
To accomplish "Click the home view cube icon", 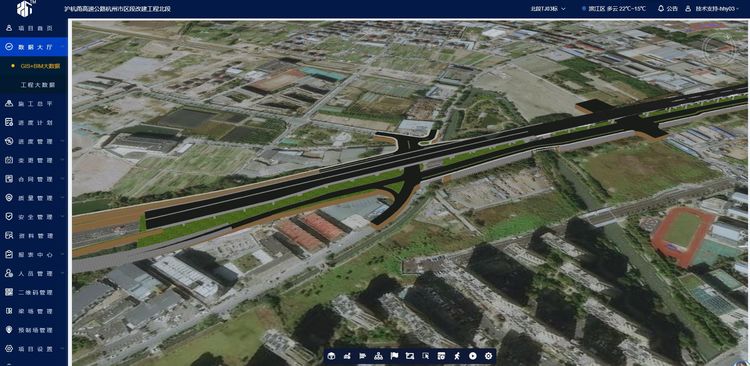I will [x=331, y=356].
